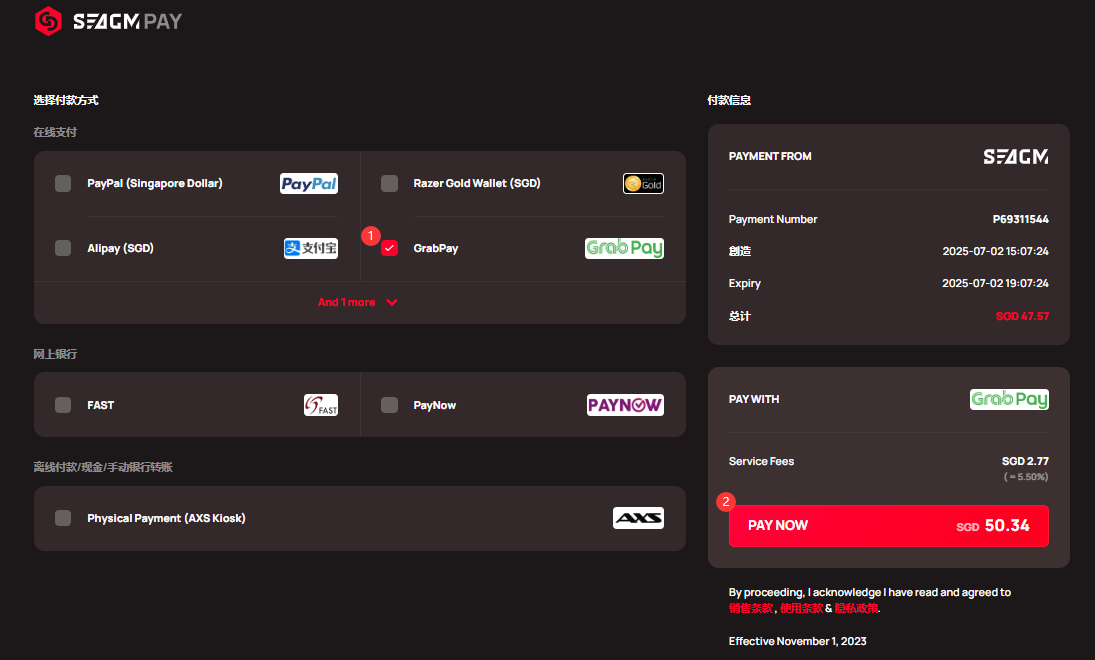Click the Alipay (SGD) label
1095x660 pixels.
pos(120,248)
